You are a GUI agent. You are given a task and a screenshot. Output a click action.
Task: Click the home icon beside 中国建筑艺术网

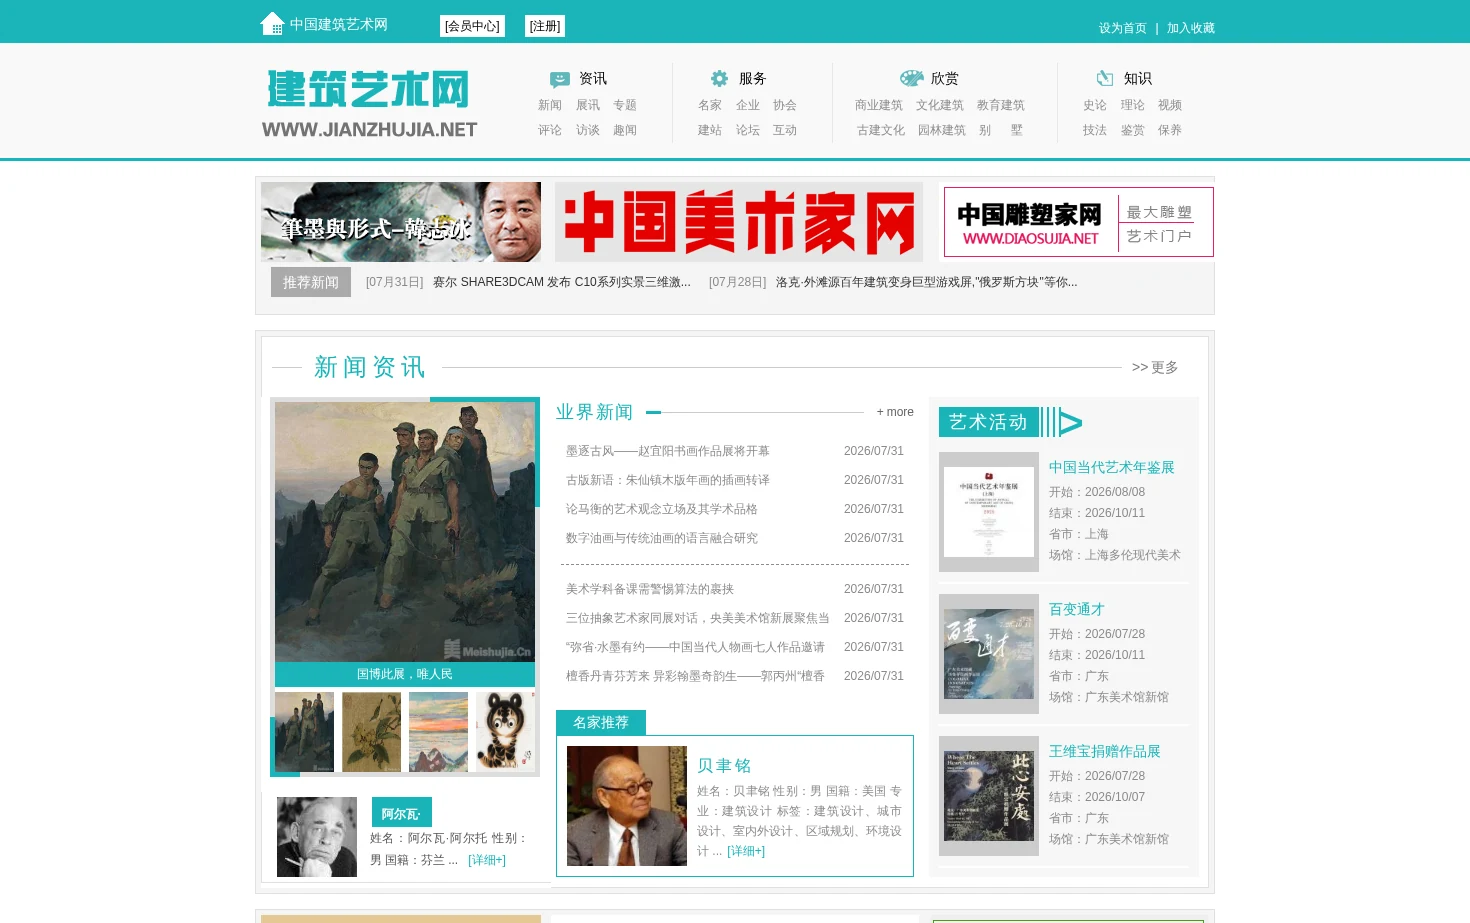click(272, 23)
